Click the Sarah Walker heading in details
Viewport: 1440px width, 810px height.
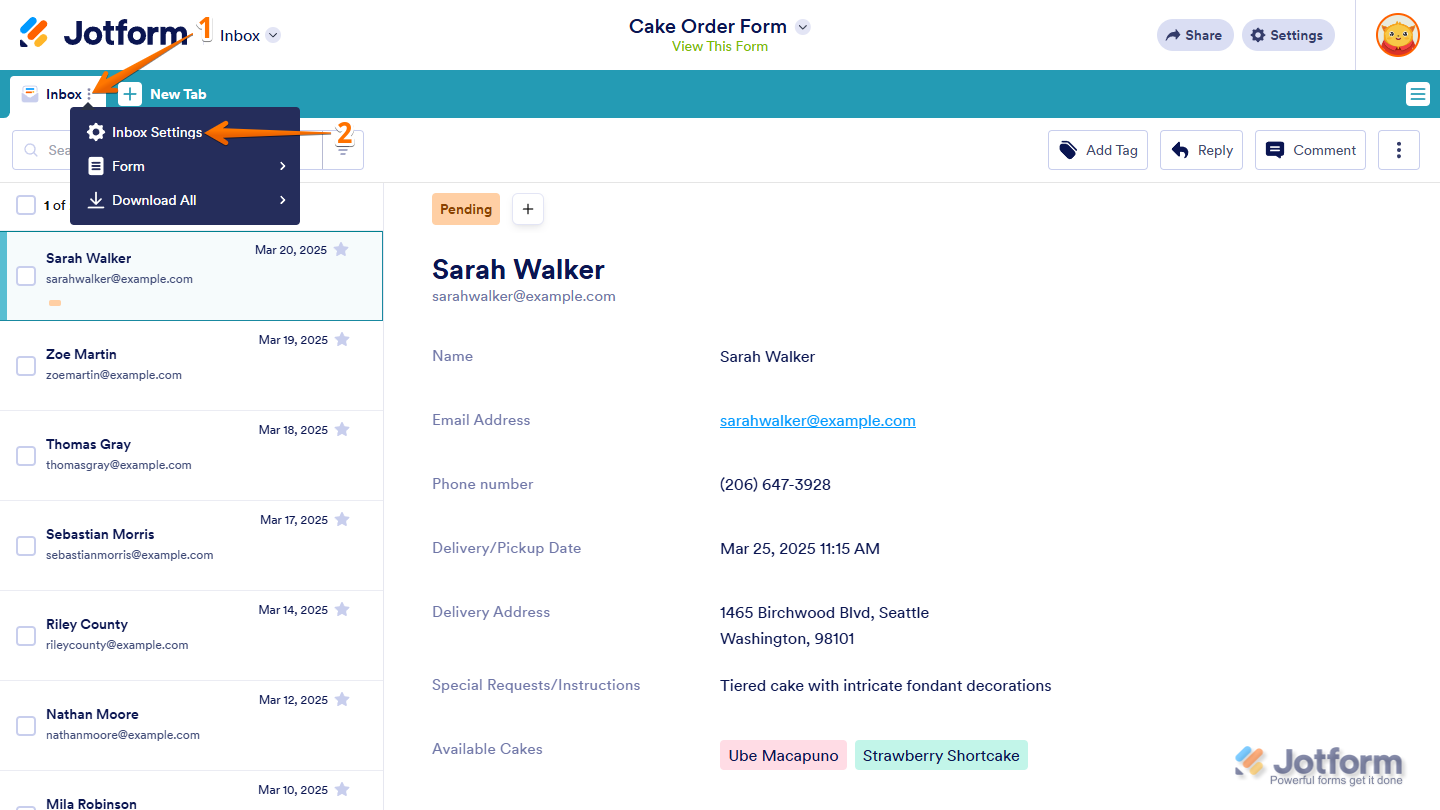518,269
